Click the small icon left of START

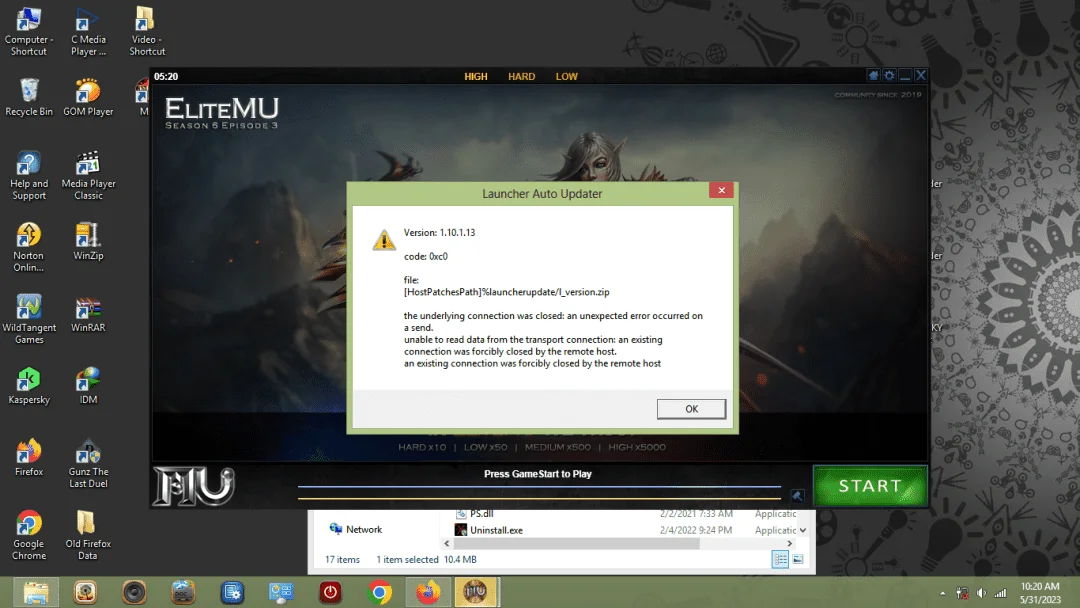[797, 496]
